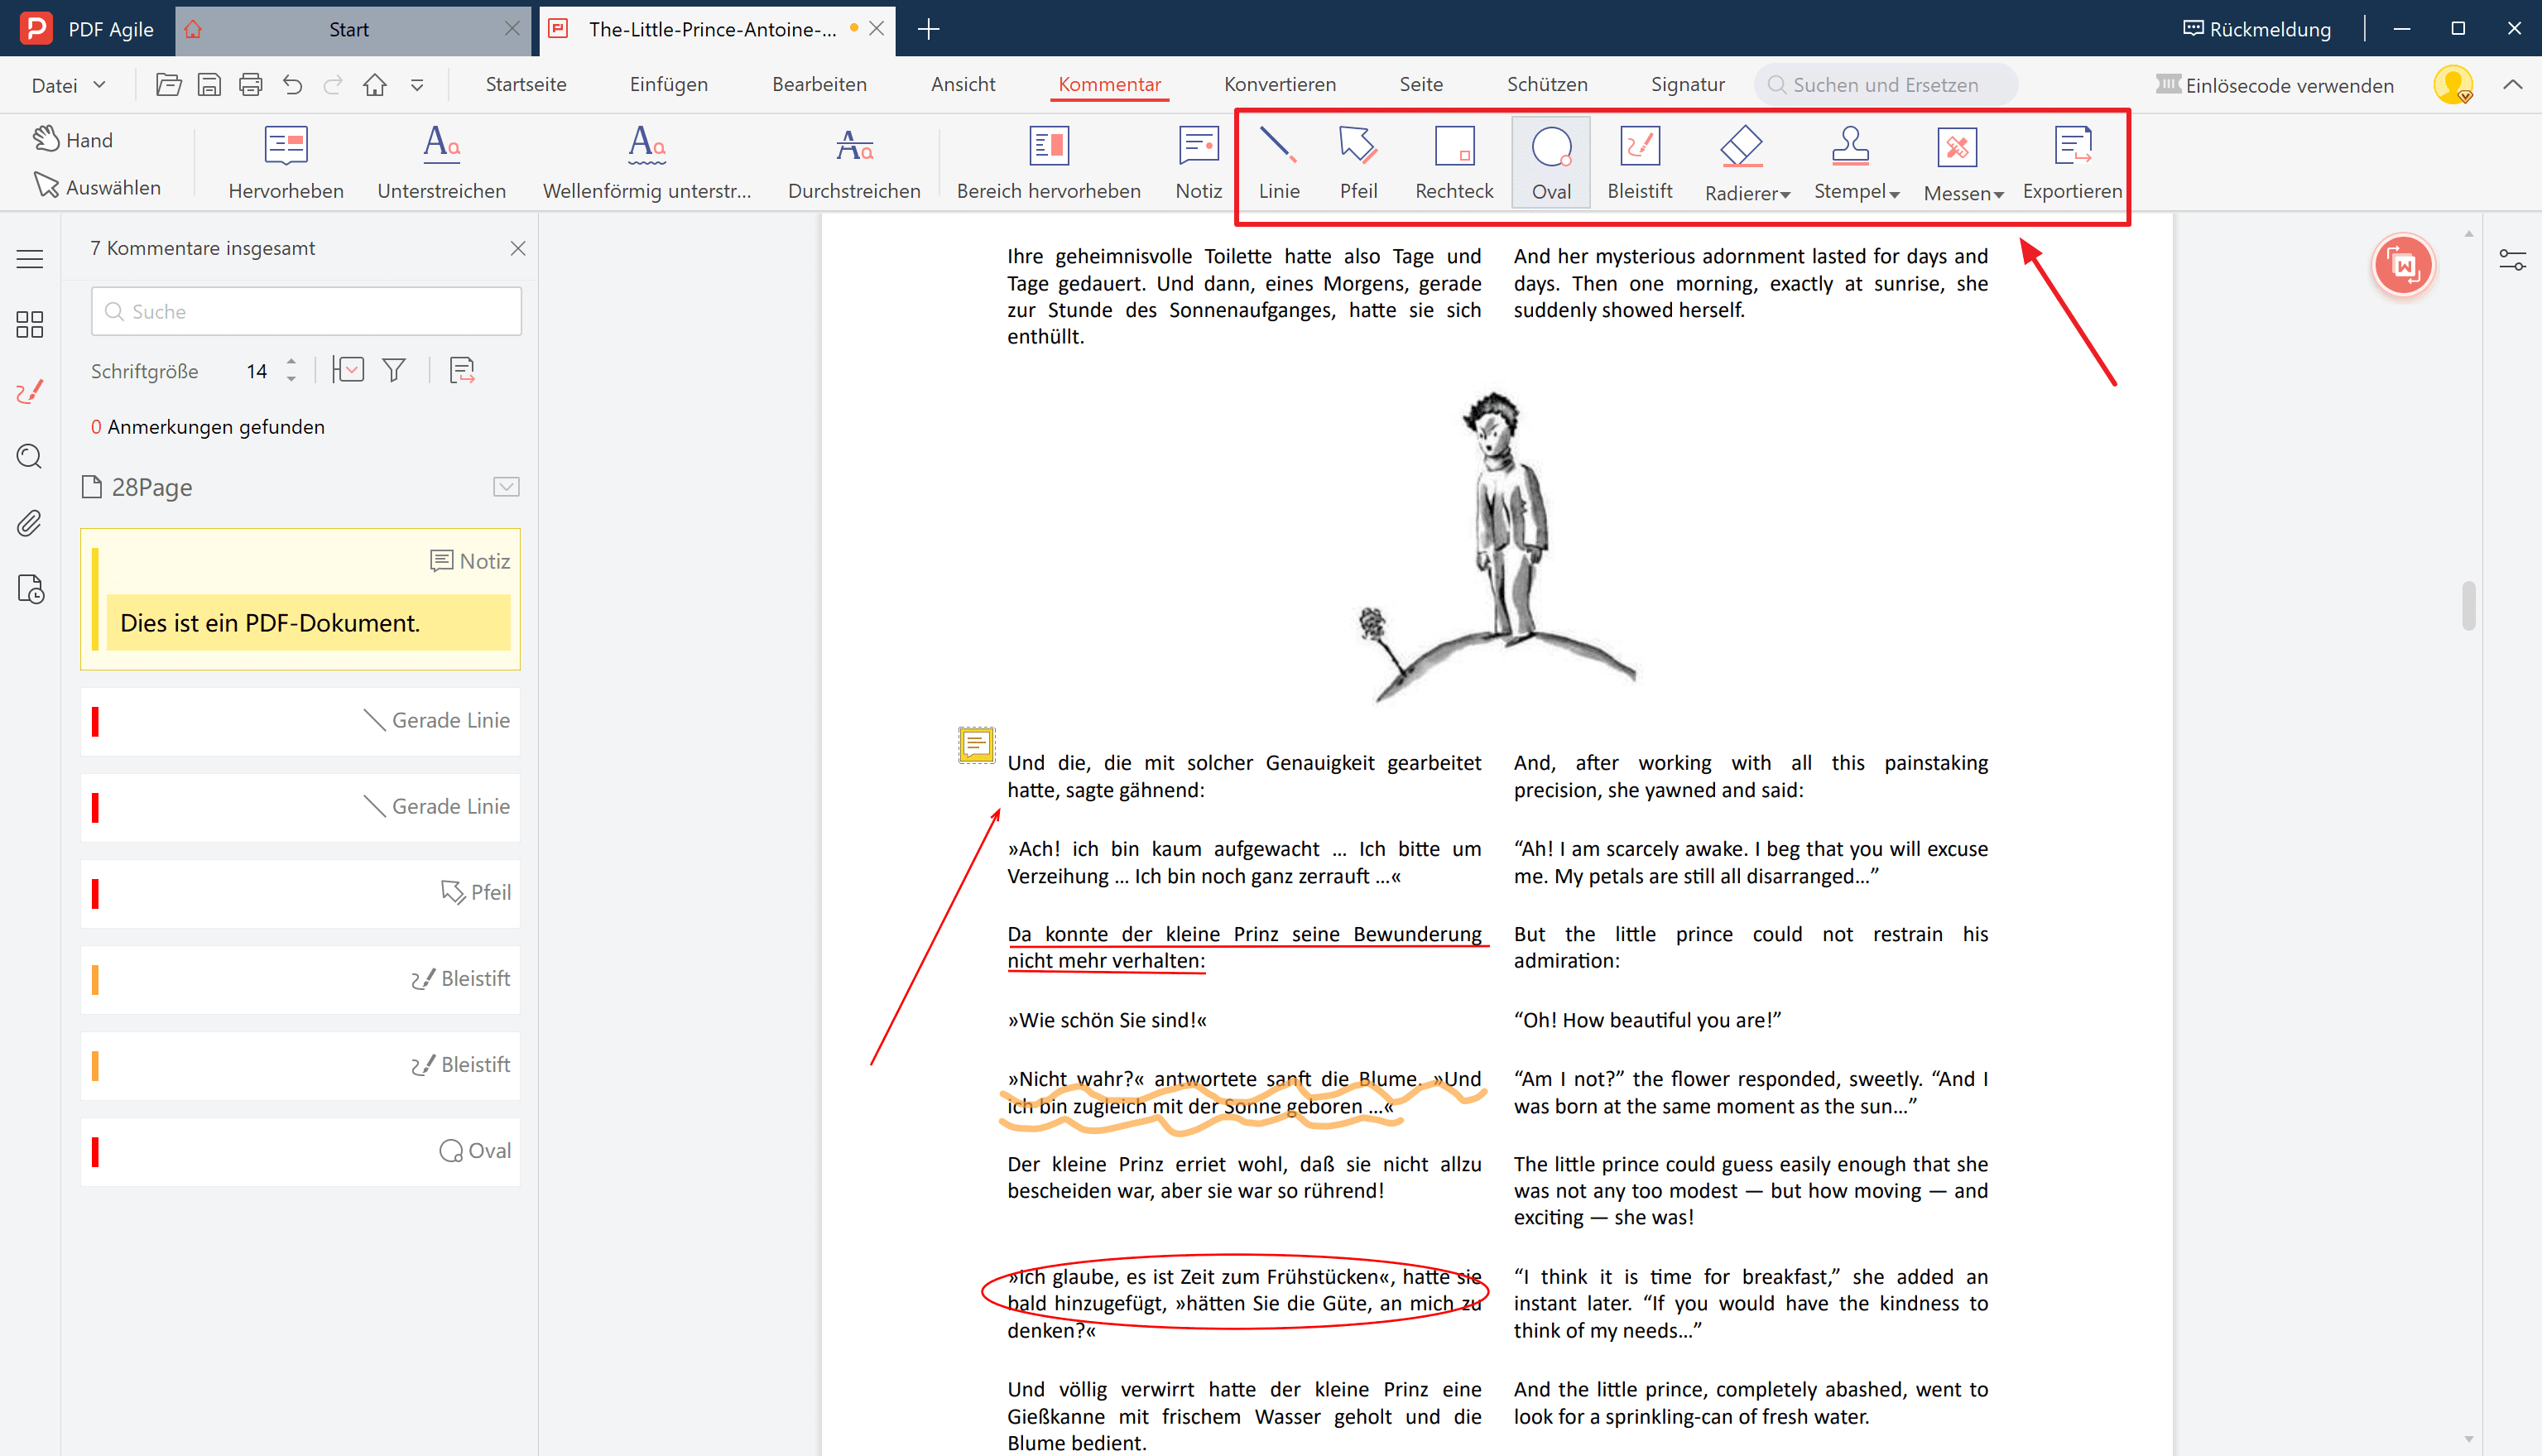Switch to the Konvertieren ribbon tab

(1280, 84)
